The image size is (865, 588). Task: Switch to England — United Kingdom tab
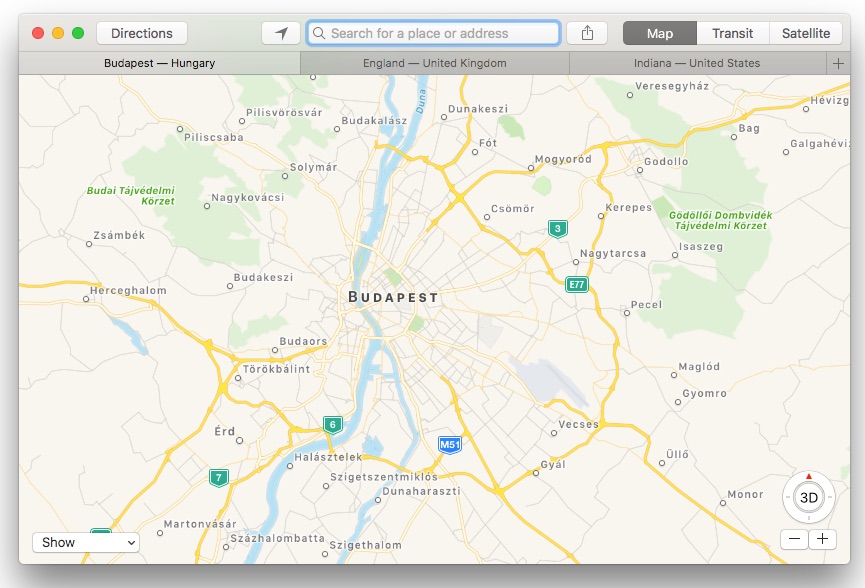(434, 63)
